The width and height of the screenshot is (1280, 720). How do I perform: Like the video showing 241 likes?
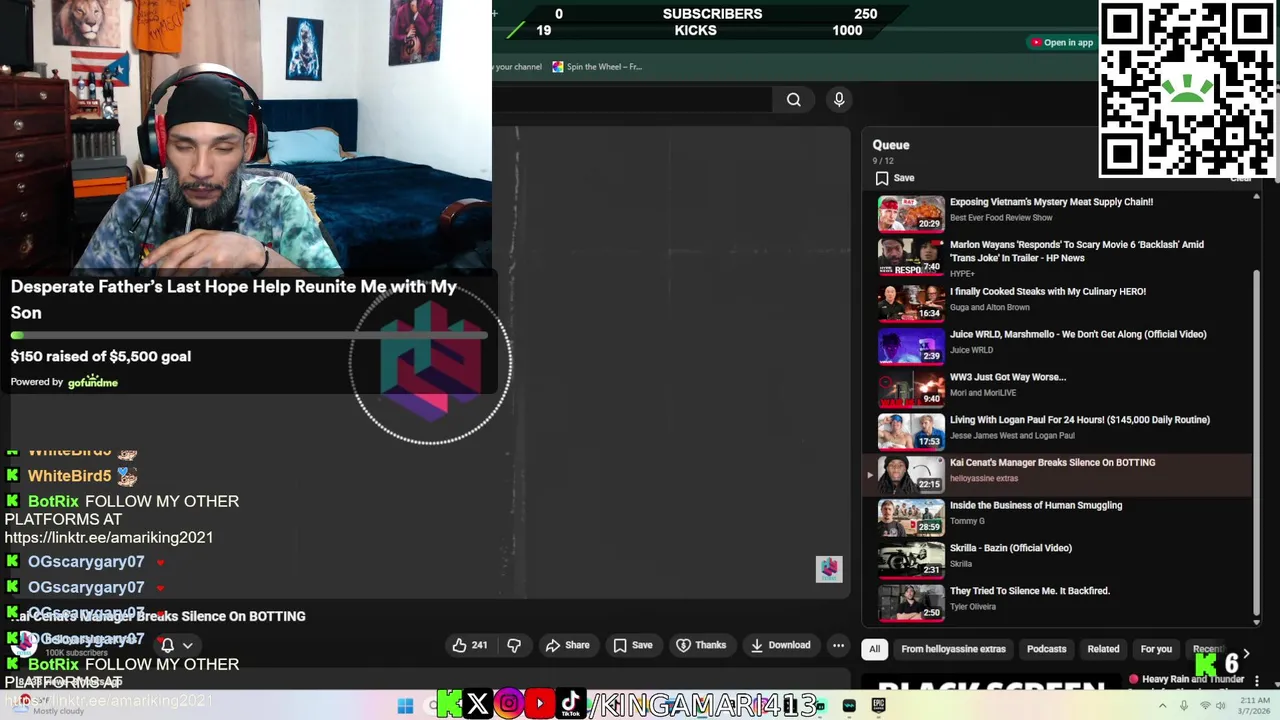coord(469,645)
